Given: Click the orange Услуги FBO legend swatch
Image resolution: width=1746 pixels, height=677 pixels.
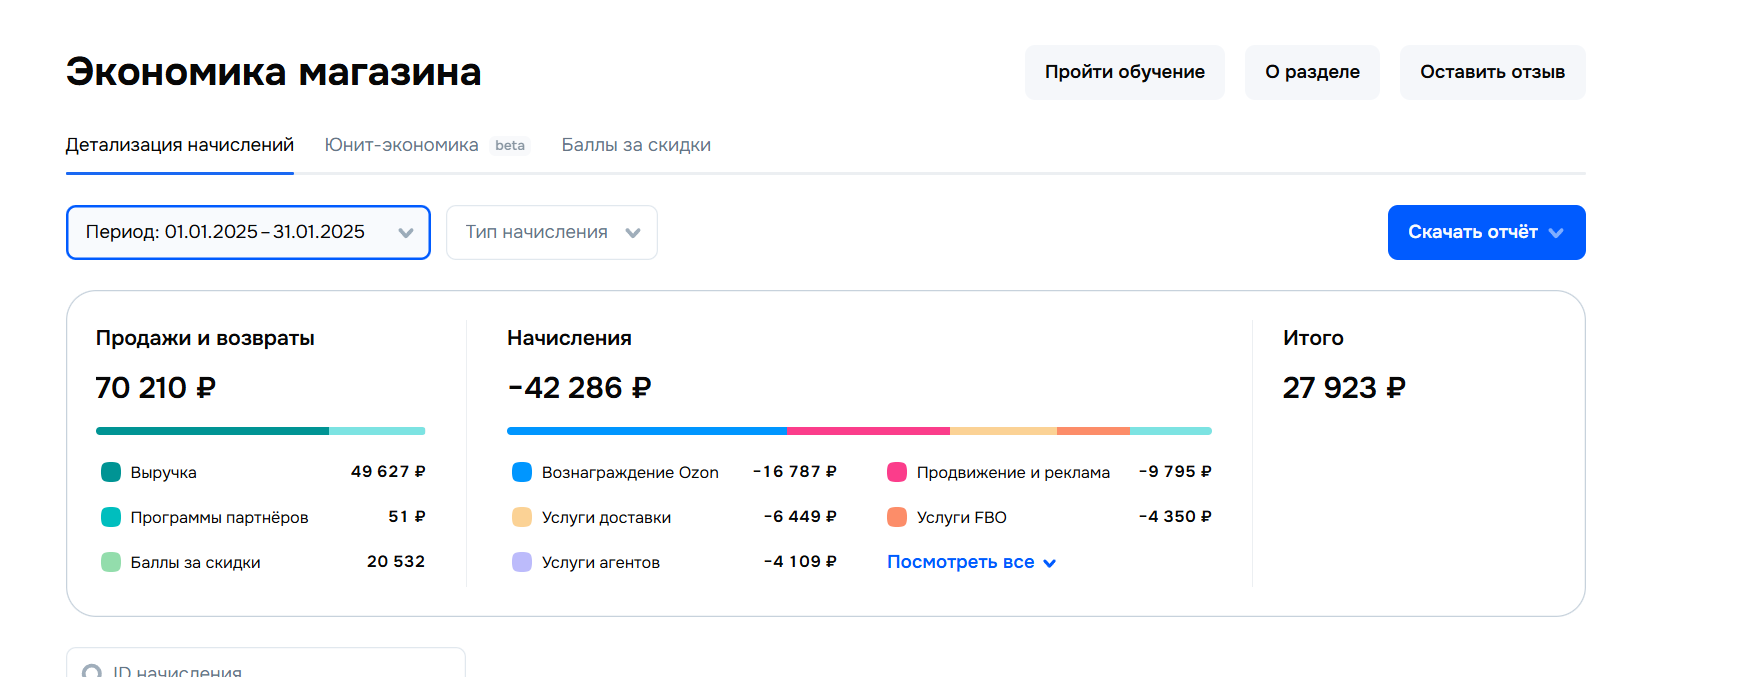Looking at the screenshot, I should pyautogui.click(x=897, y=517).
